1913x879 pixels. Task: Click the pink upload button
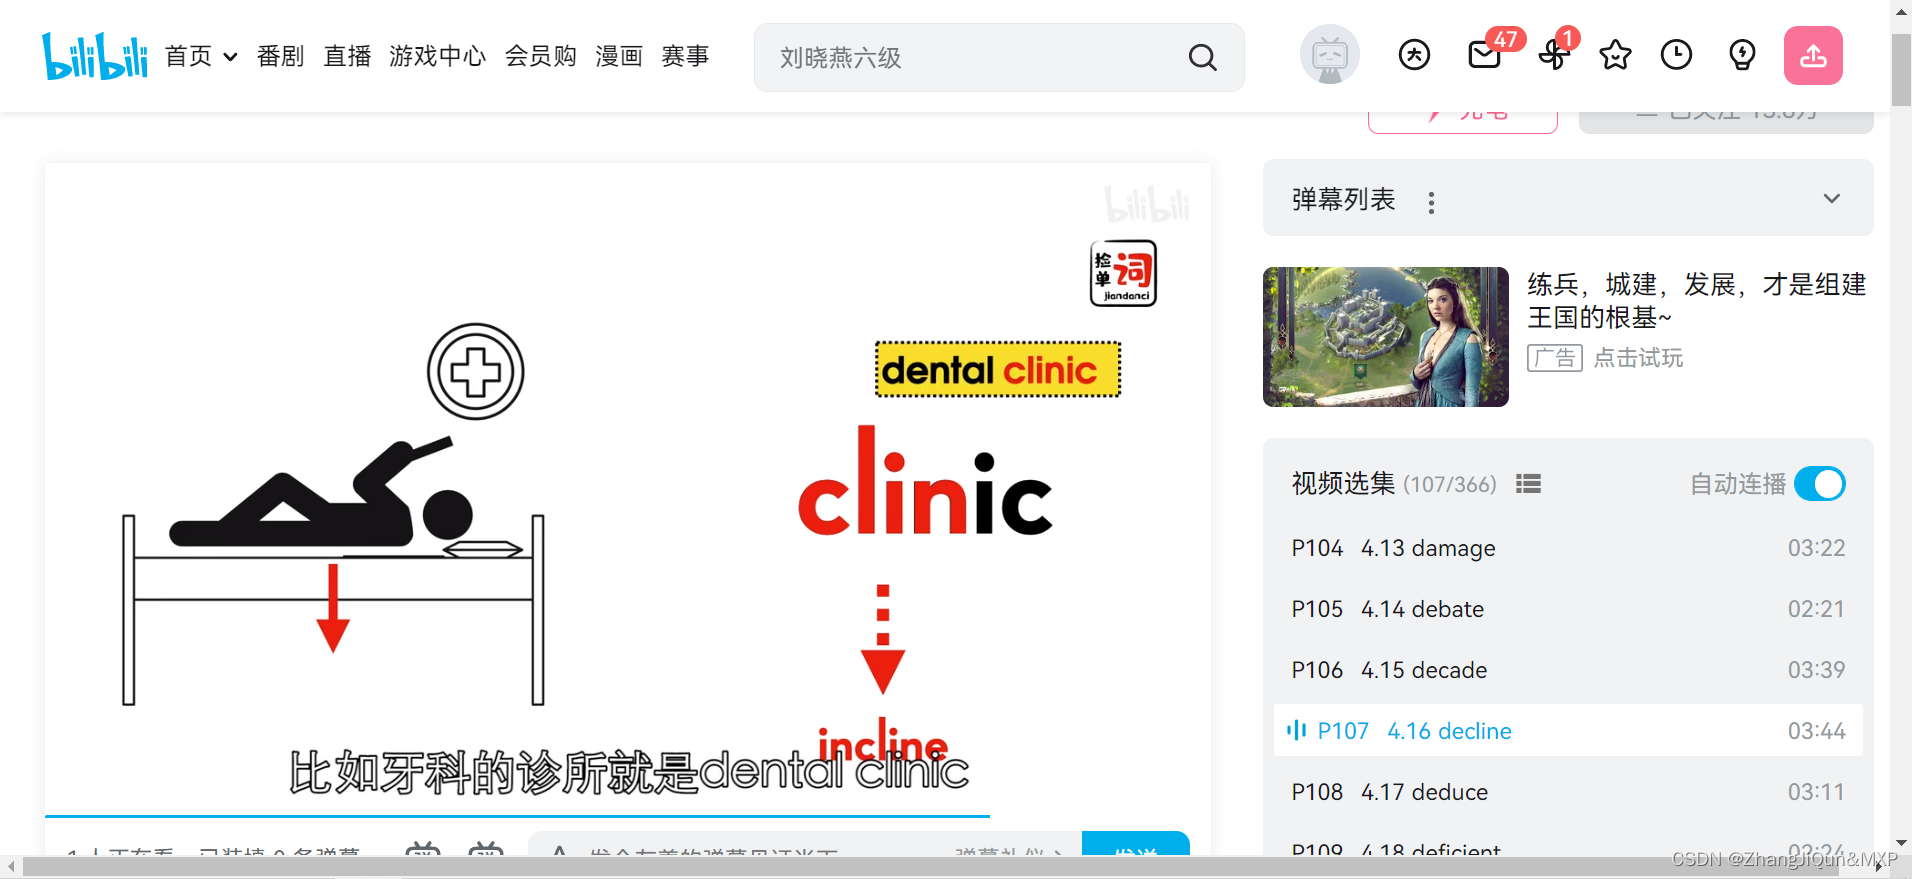tap(1813, 56)
